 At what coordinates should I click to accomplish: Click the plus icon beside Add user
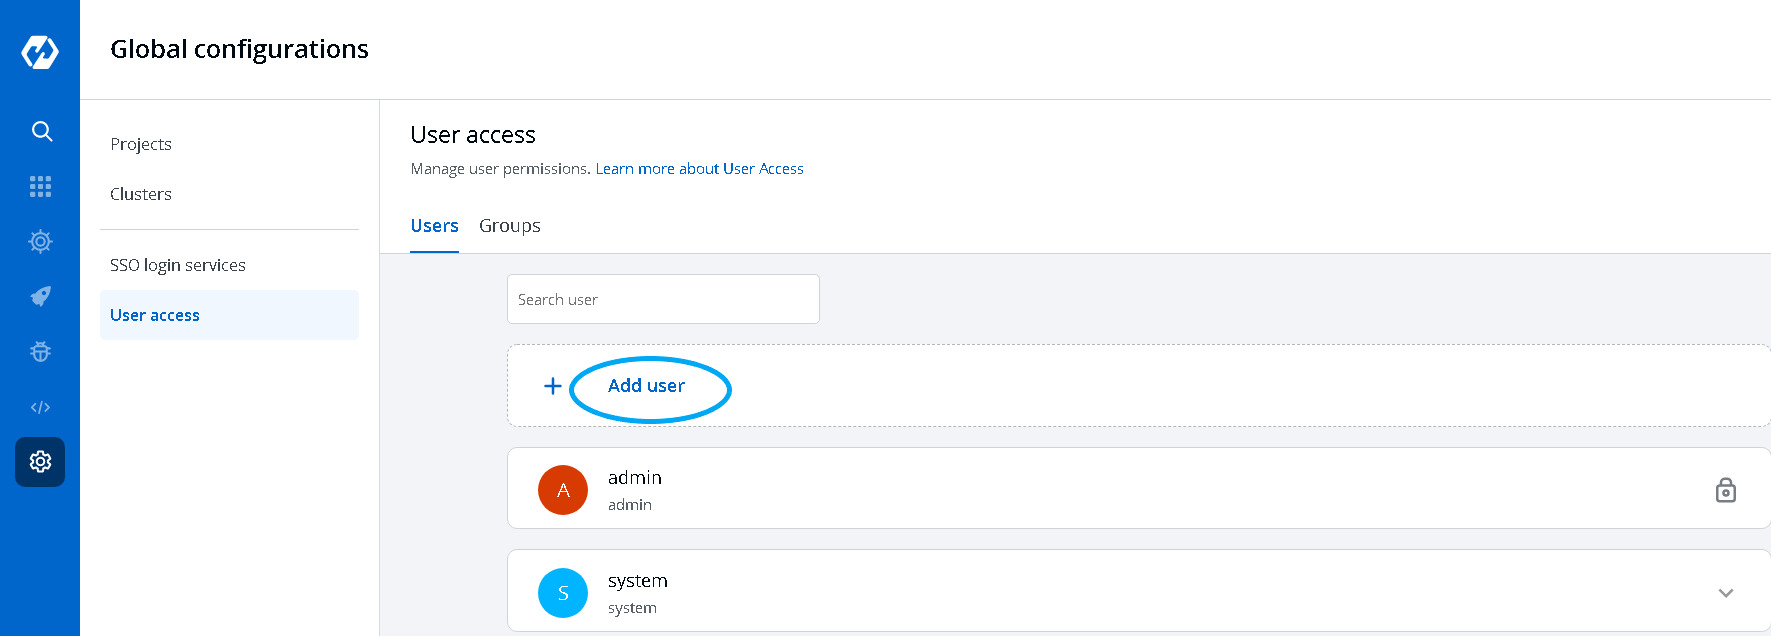(x=552, y=386)
